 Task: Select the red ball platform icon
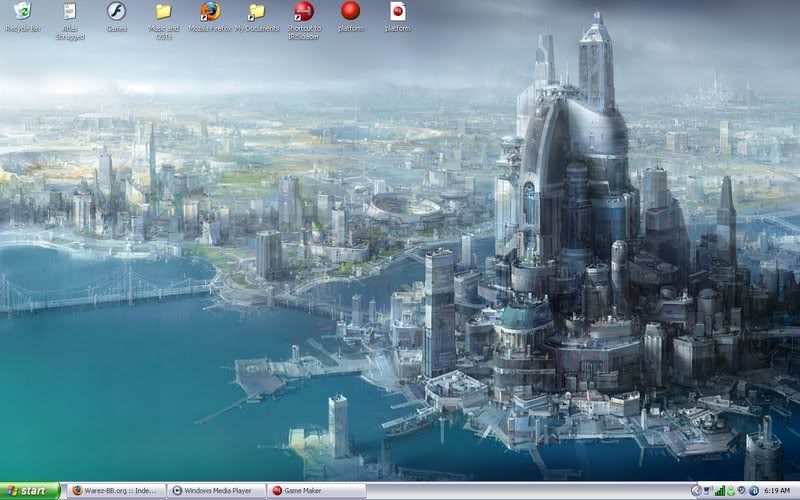[350, 12]
